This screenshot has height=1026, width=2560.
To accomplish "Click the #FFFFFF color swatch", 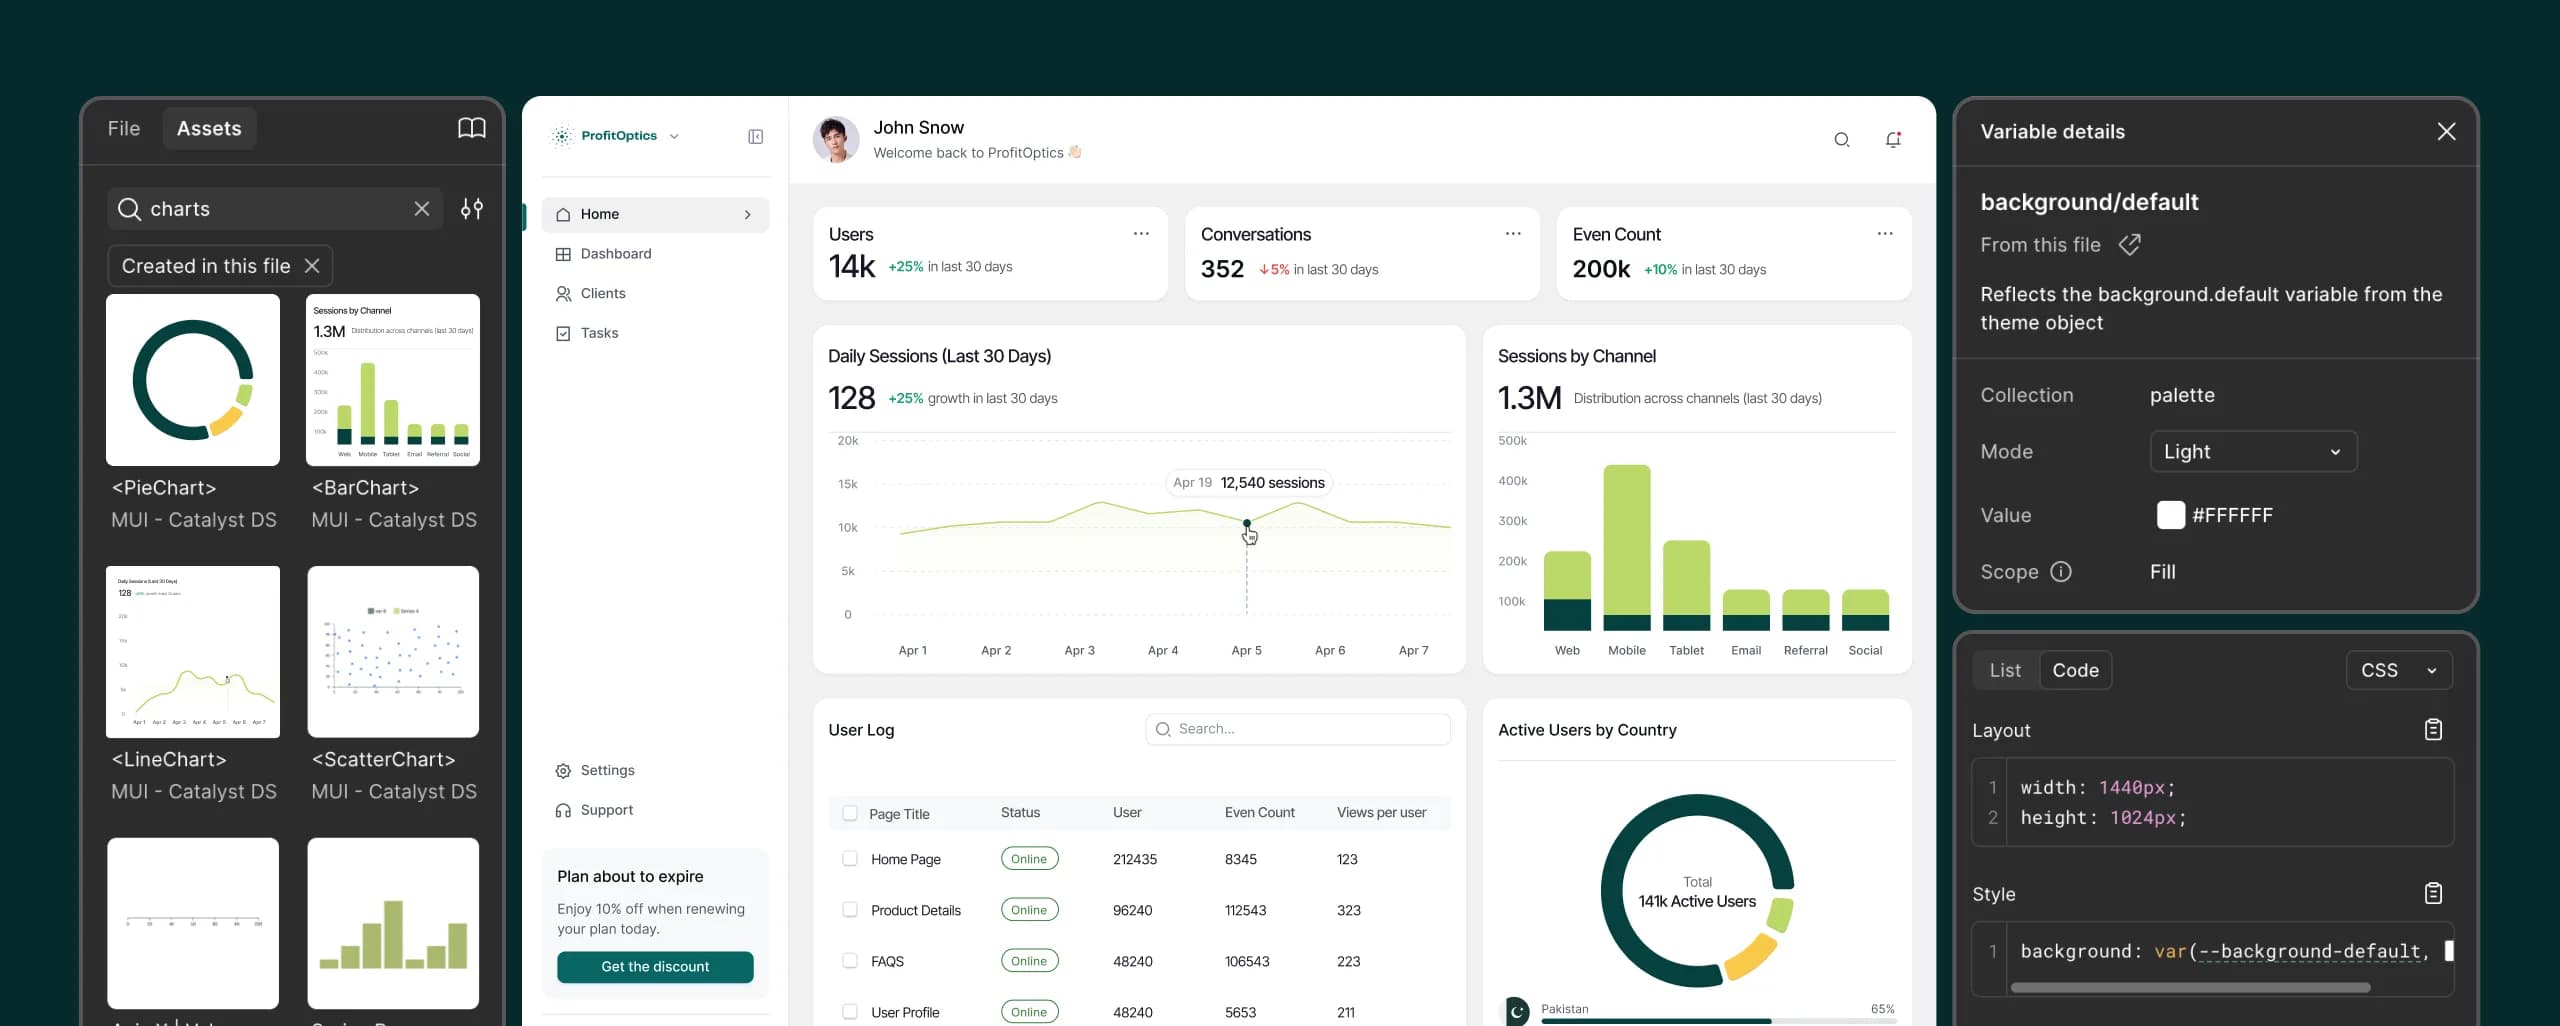I will coord(2170,515).
